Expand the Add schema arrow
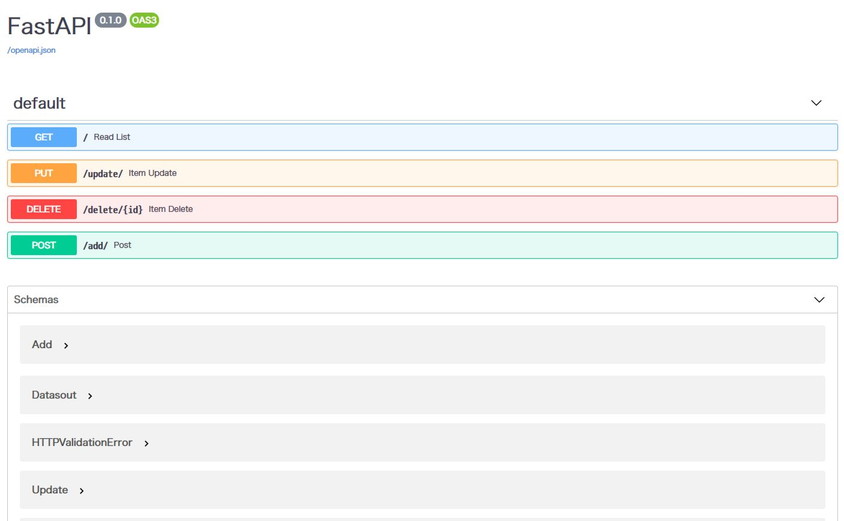Image resolution: width=844 pixels, height=521 pixels. click(66, 346)
